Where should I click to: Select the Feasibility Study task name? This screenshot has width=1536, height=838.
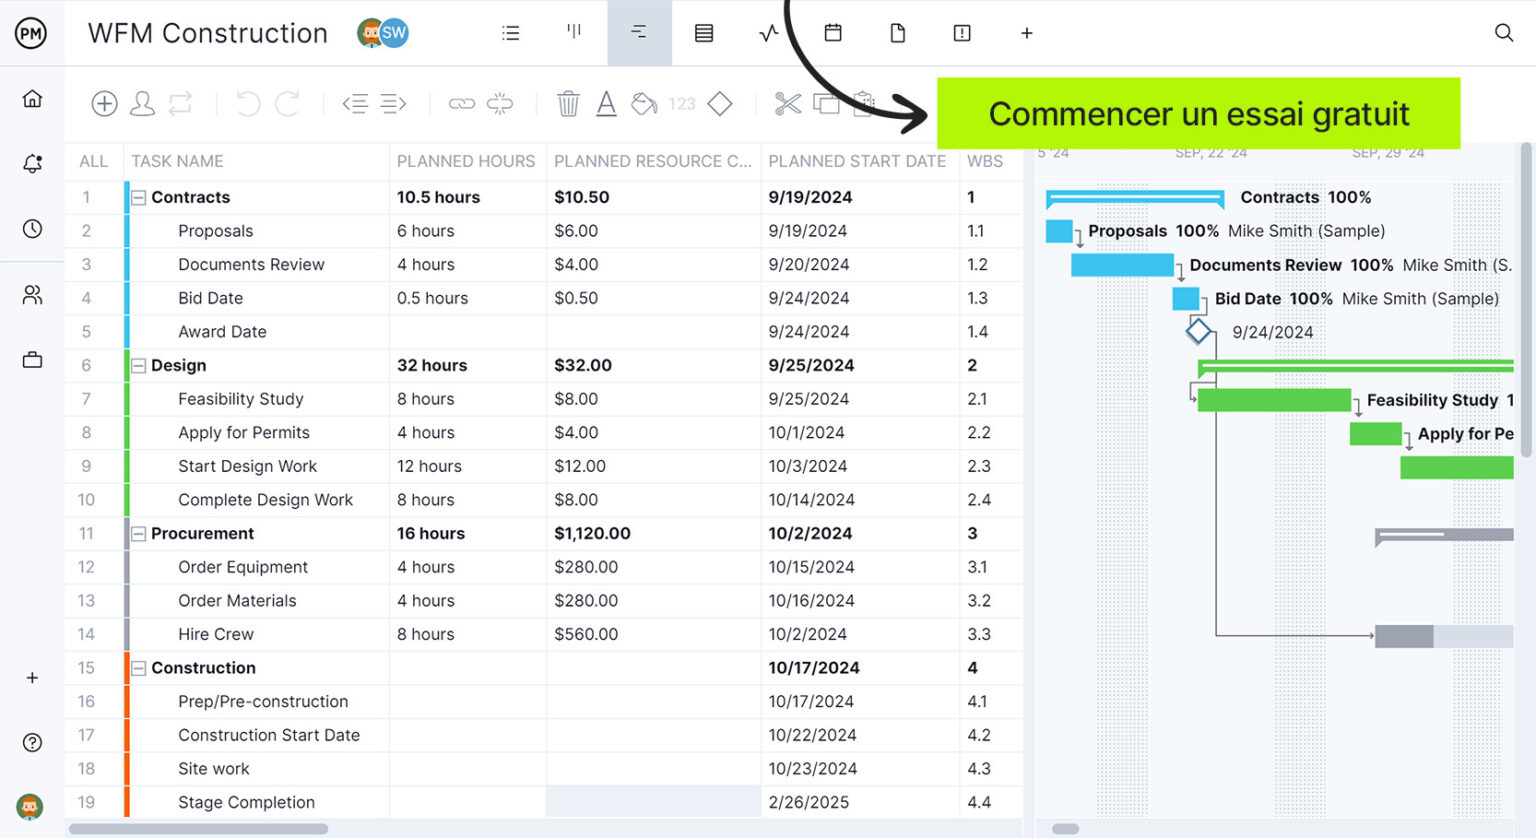(x=240, y=399)
